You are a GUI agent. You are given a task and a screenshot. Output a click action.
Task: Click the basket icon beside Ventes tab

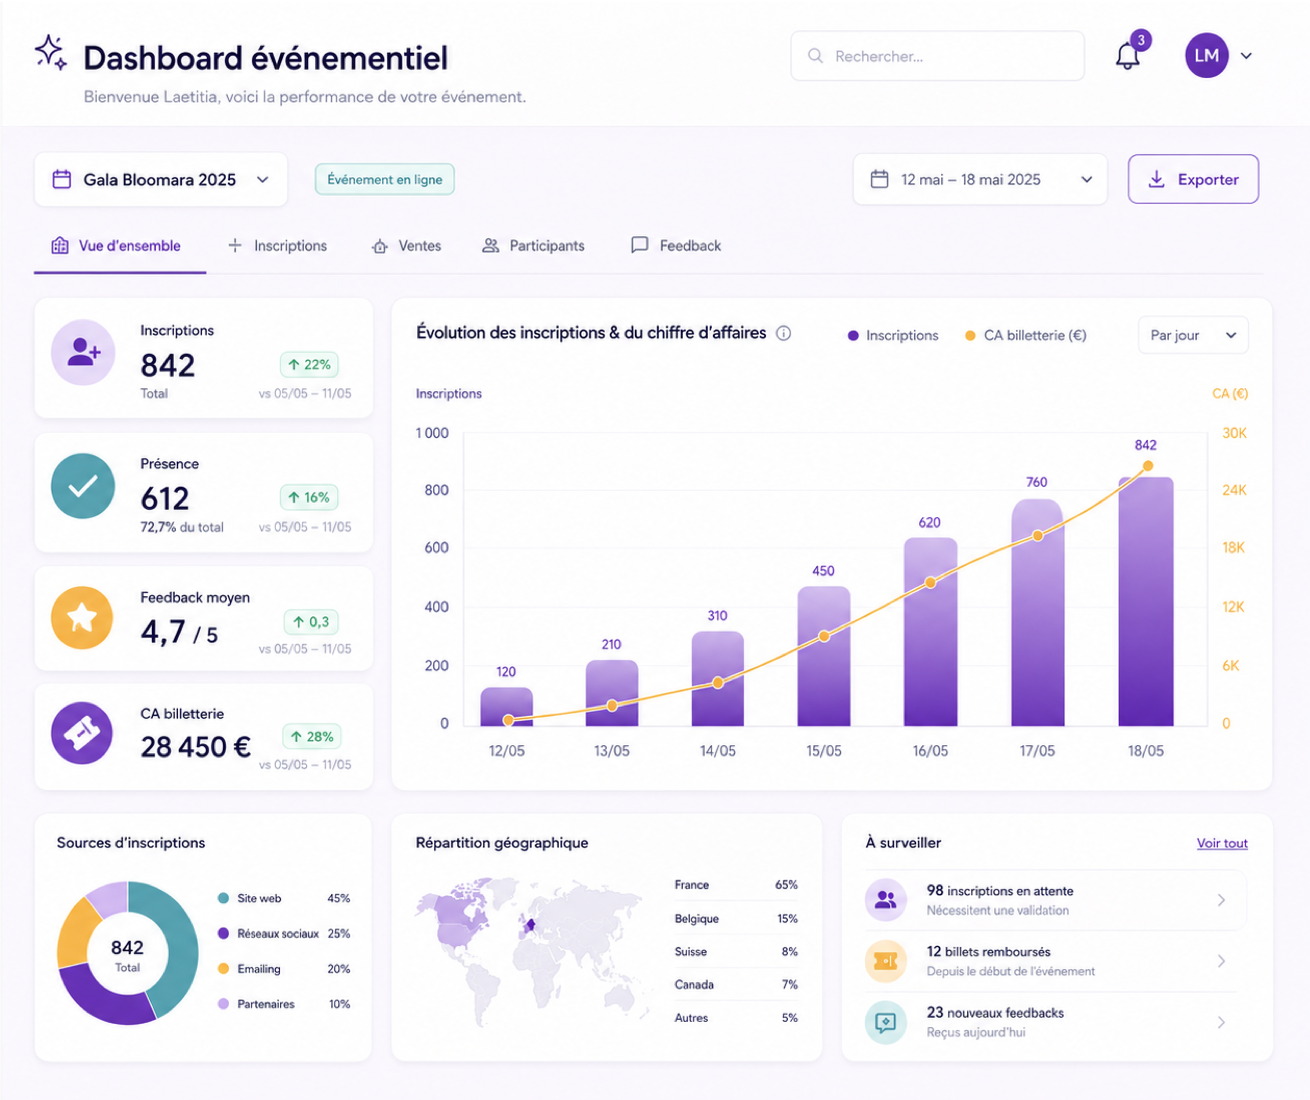click(380, 246)
